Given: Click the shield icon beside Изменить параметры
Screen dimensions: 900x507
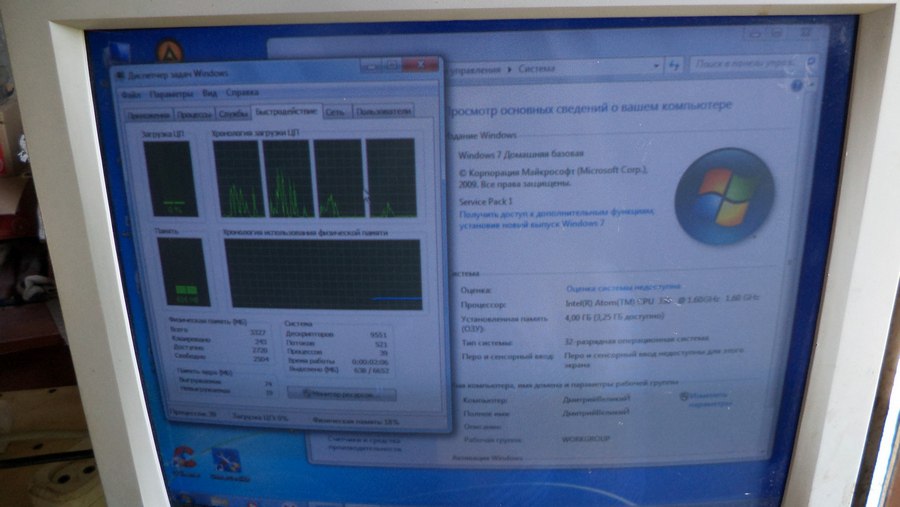Looking at the screenshot, I should point(684,396).
